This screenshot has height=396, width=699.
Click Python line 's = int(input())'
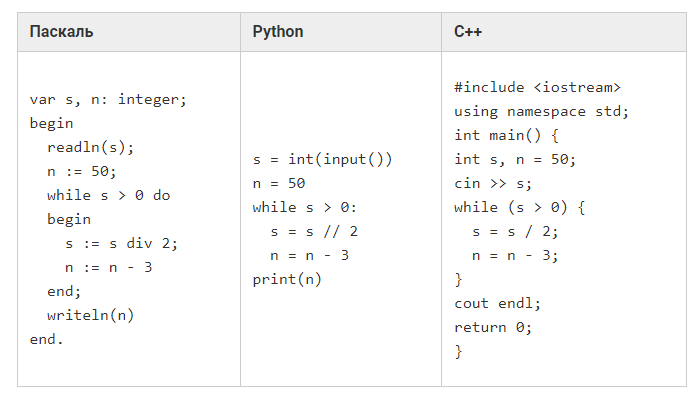coord(322,159)
